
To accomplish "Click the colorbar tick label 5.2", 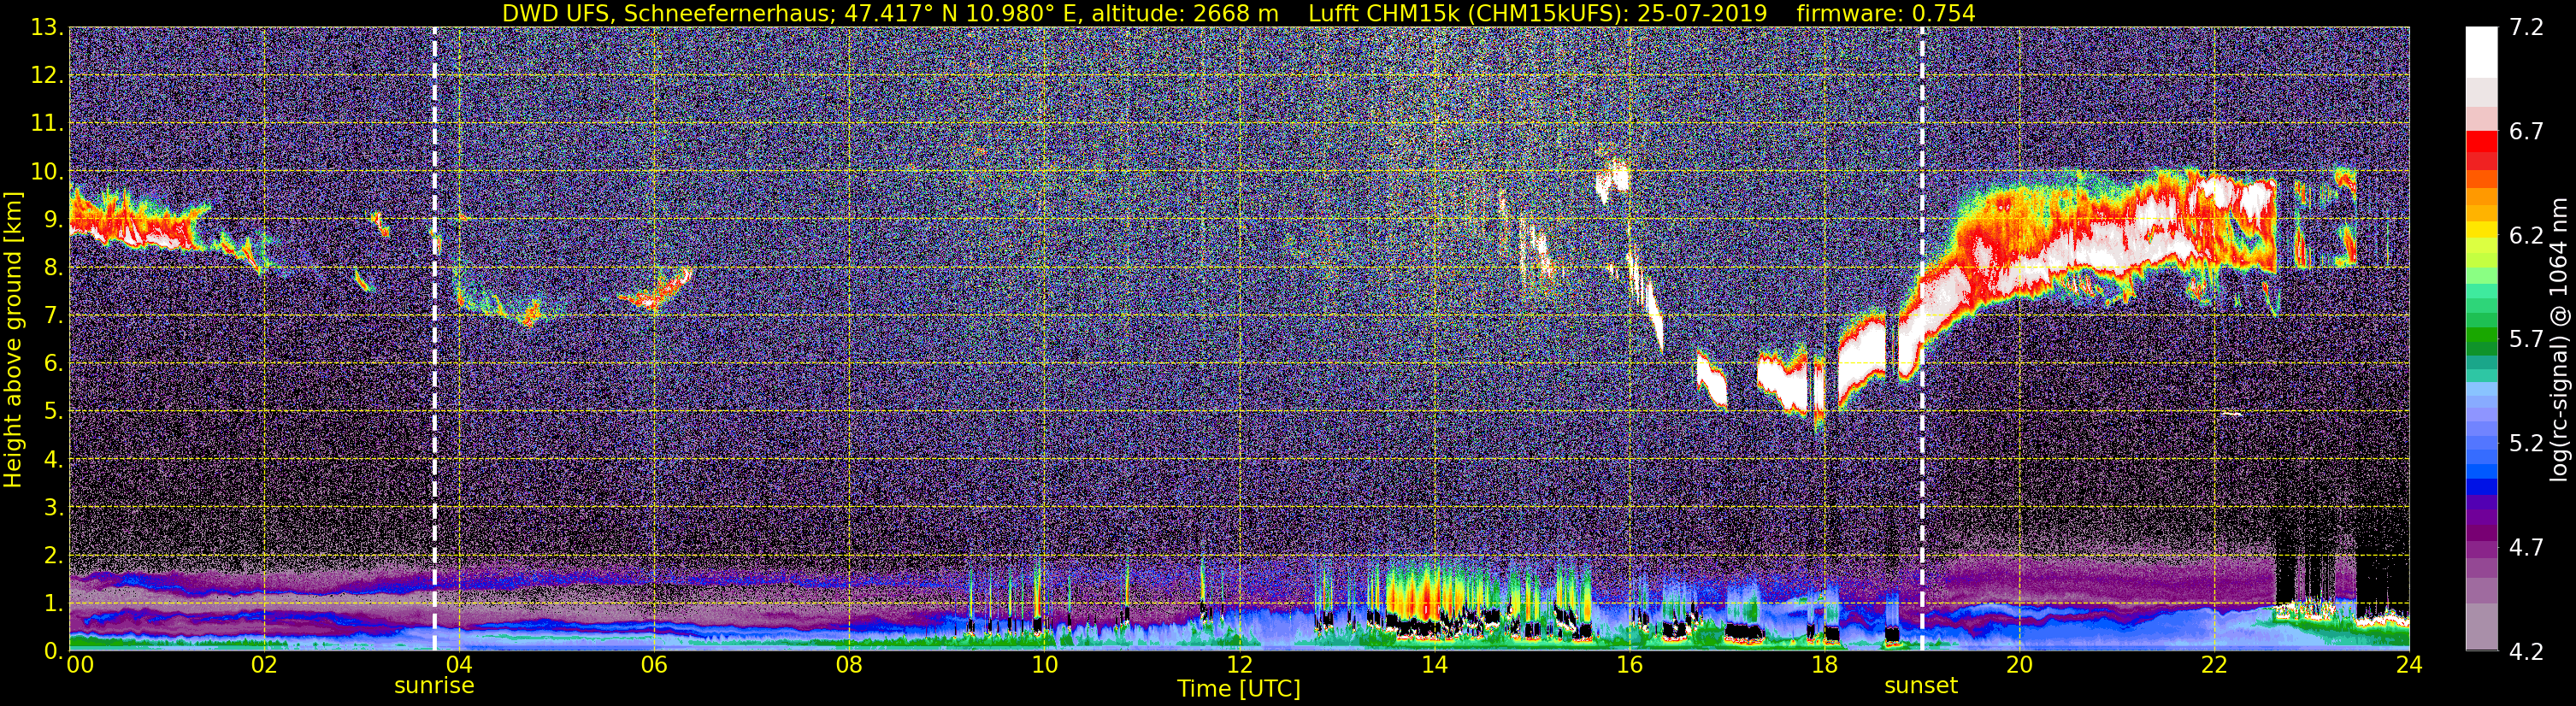I will (2526, 443).
